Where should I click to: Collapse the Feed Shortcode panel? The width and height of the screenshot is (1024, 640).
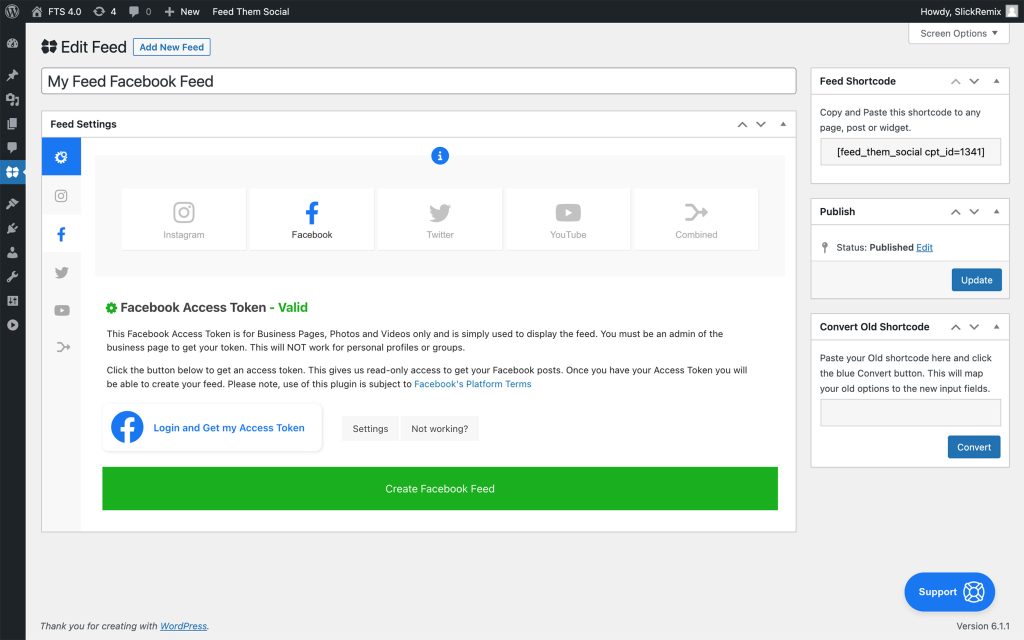[x=997, y=81]
